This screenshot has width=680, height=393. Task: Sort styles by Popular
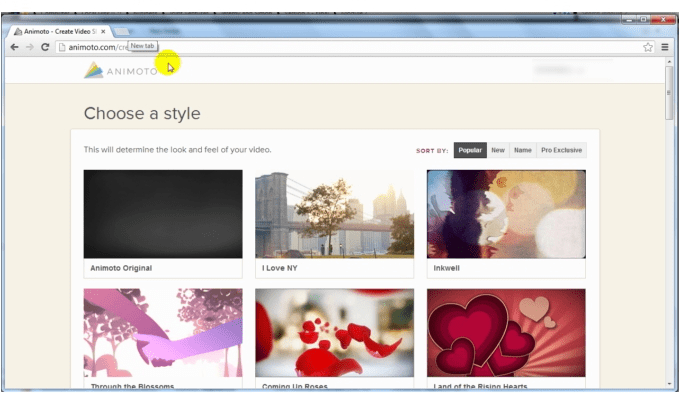click(470, 150)
